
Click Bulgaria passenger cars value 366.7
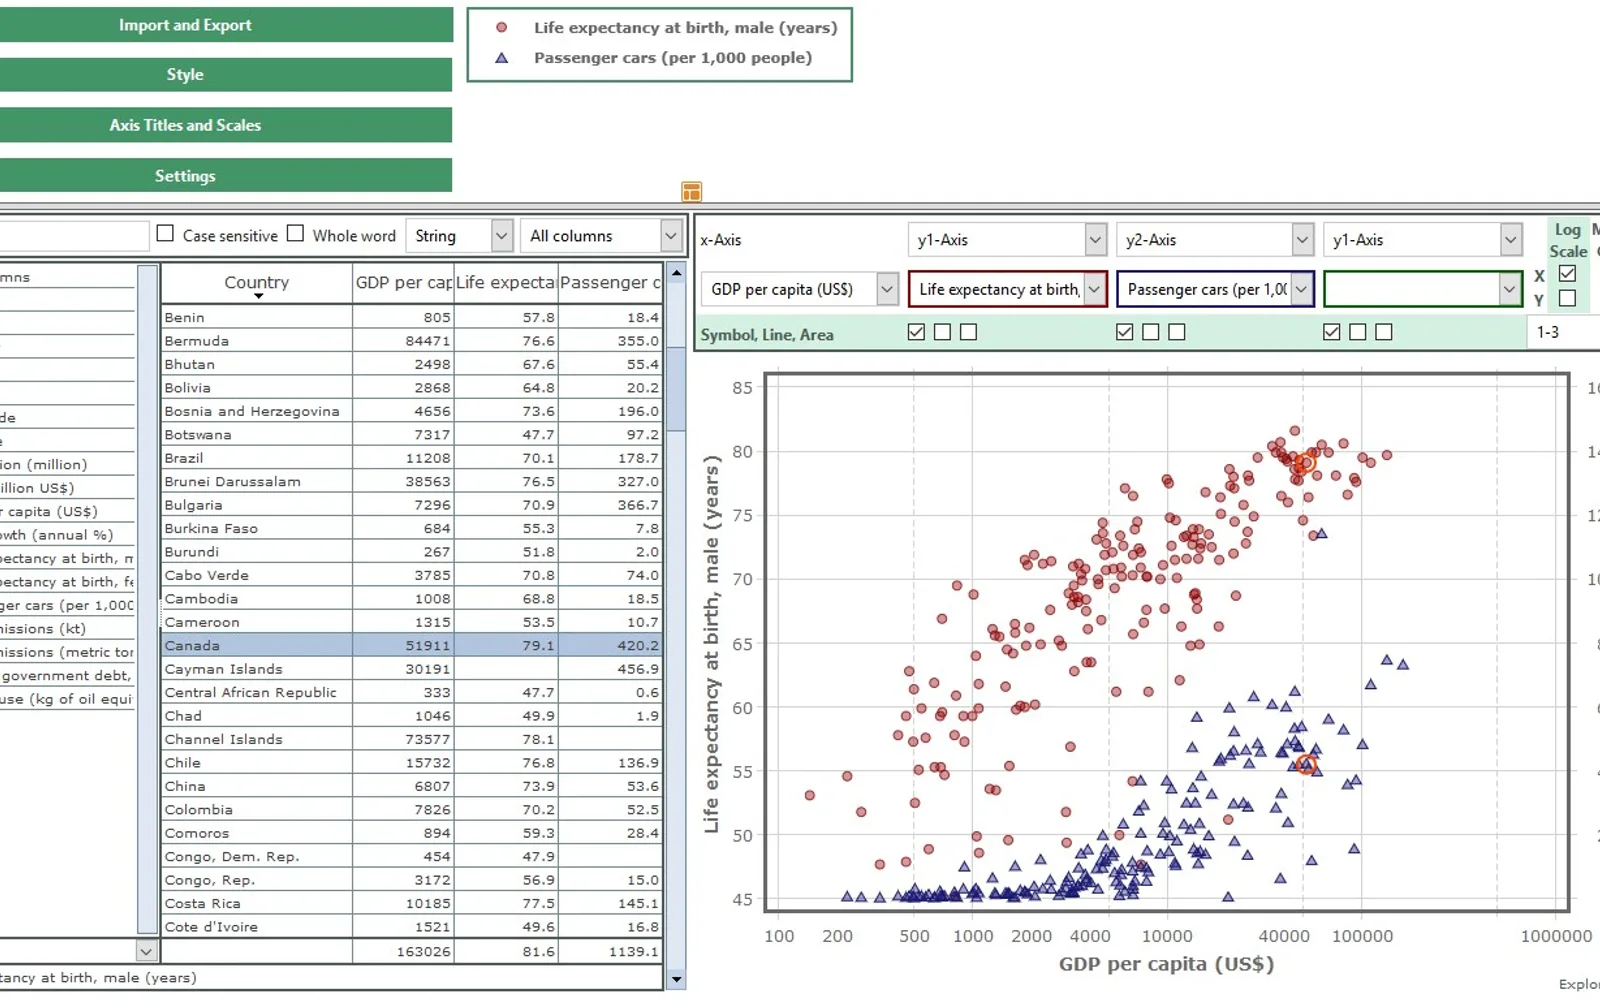638,505
